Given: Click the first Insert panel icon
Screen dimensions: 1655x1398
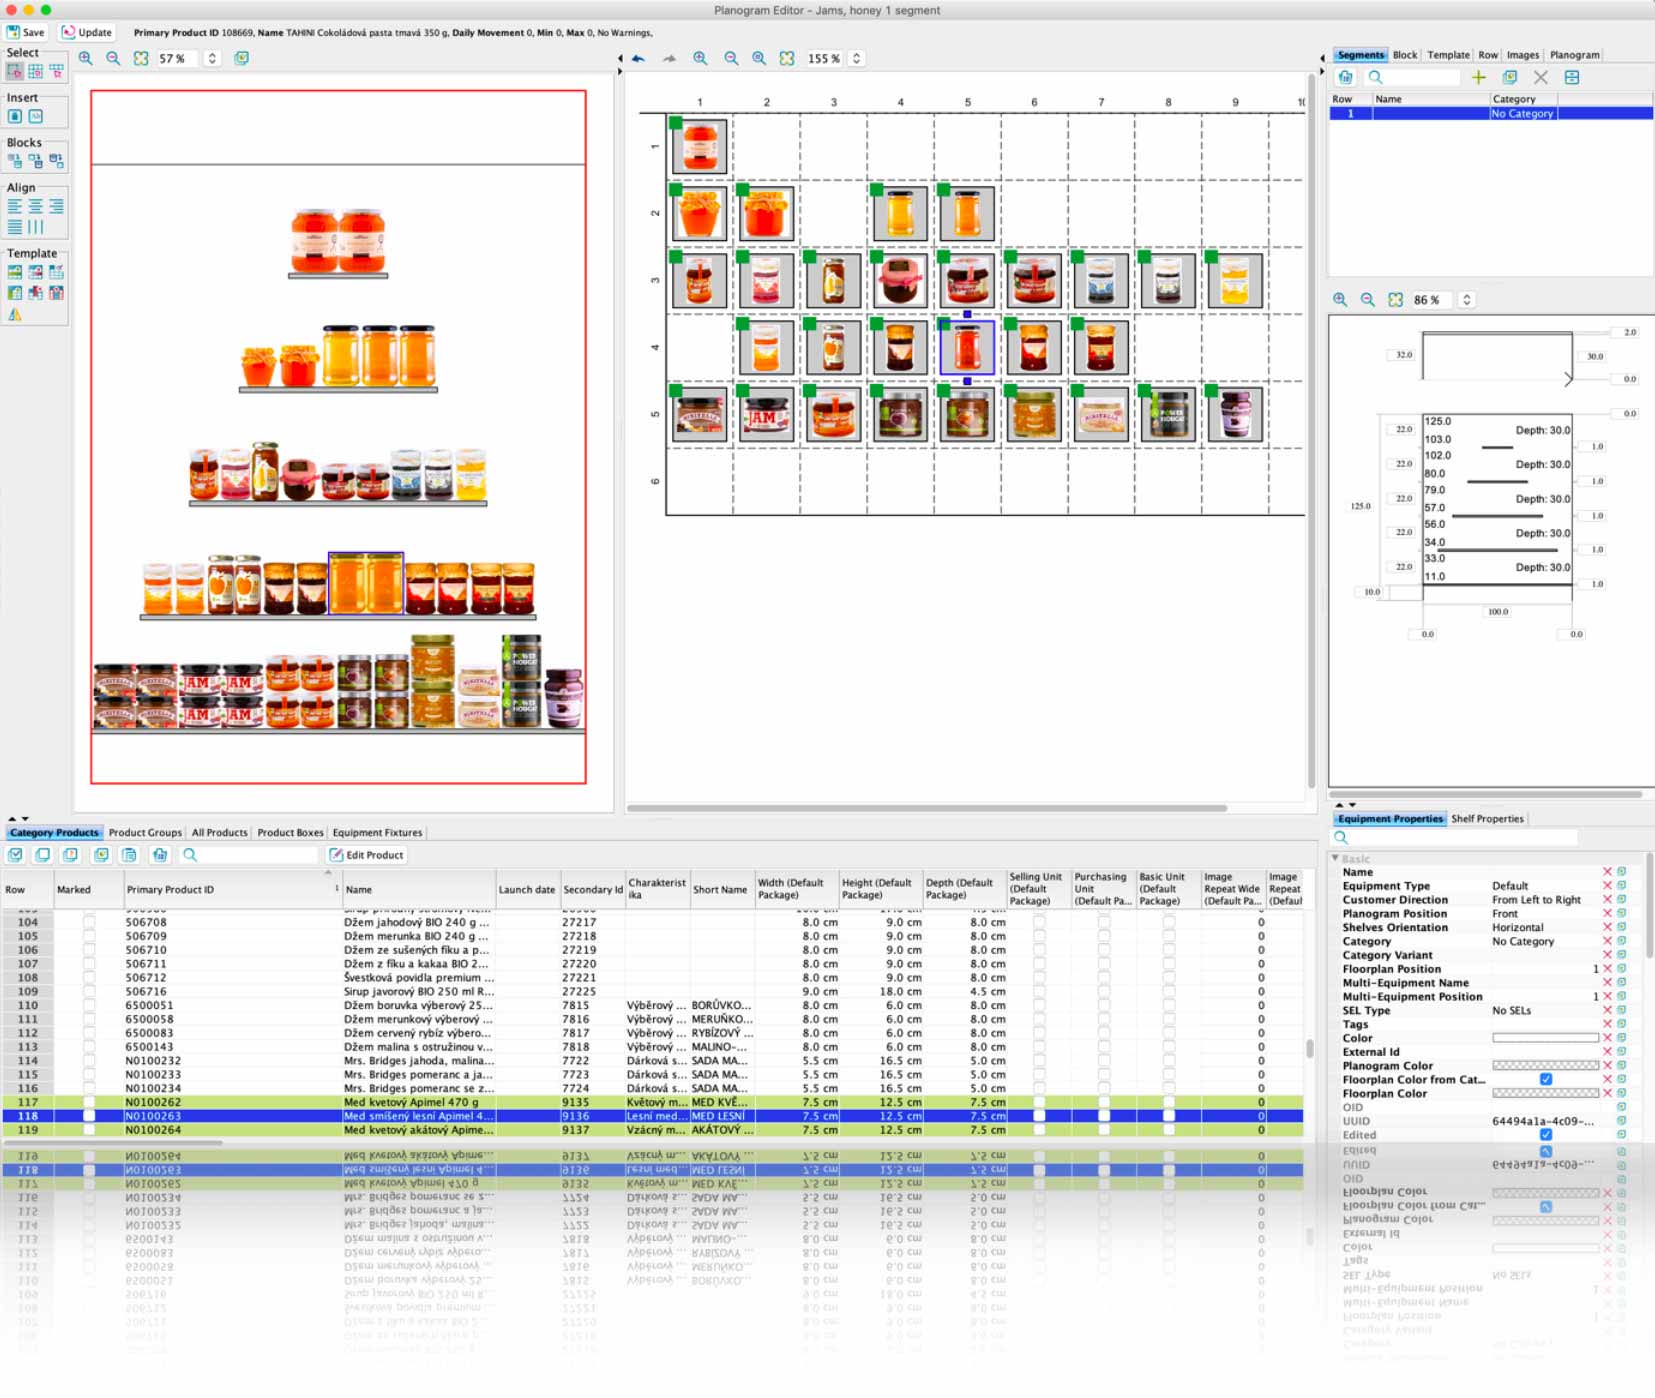Looking at the screenshot, I should pyautogui.click(x=15, y=117).
